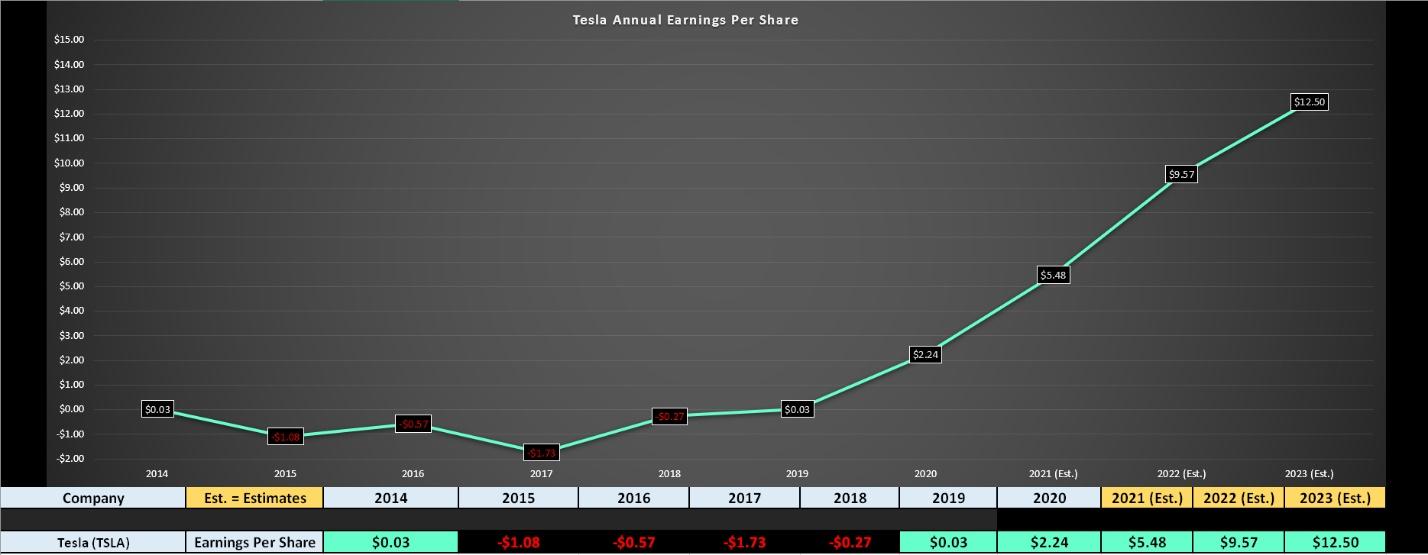Select the 2017 table header cell
This screenshot has height=555, width=1428.
[745, 497]
